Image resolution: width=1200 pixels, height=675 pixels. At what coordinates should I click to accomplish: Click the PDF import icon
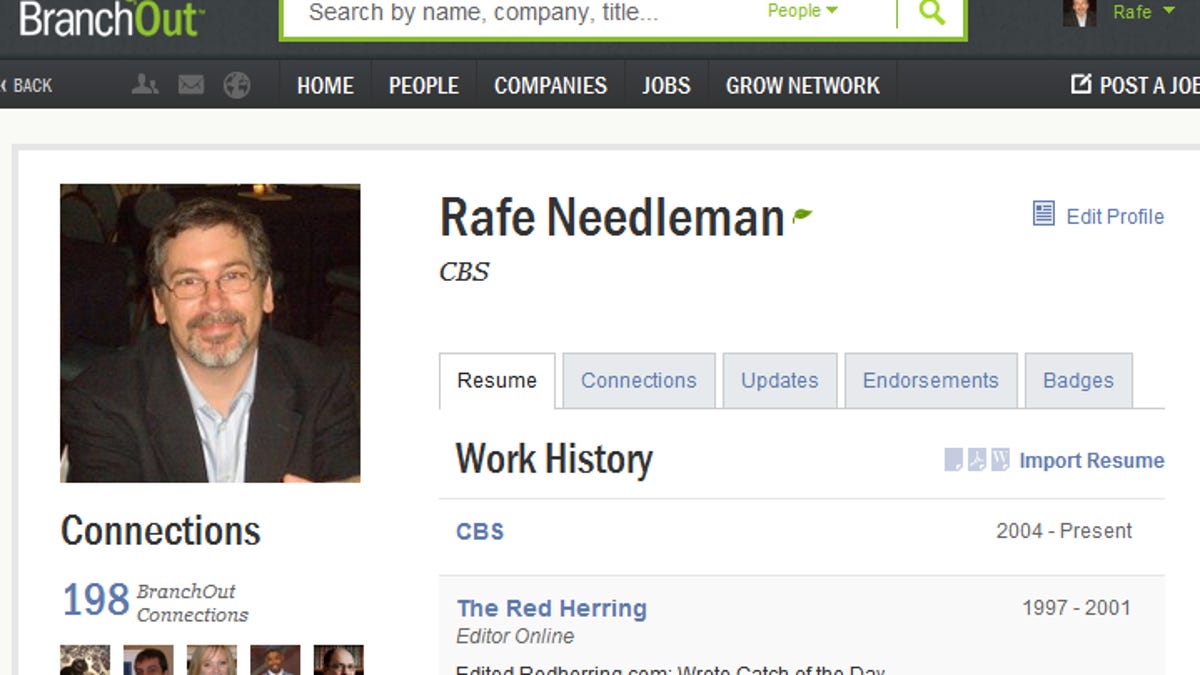pyautogui.click(x=977, y=460)
